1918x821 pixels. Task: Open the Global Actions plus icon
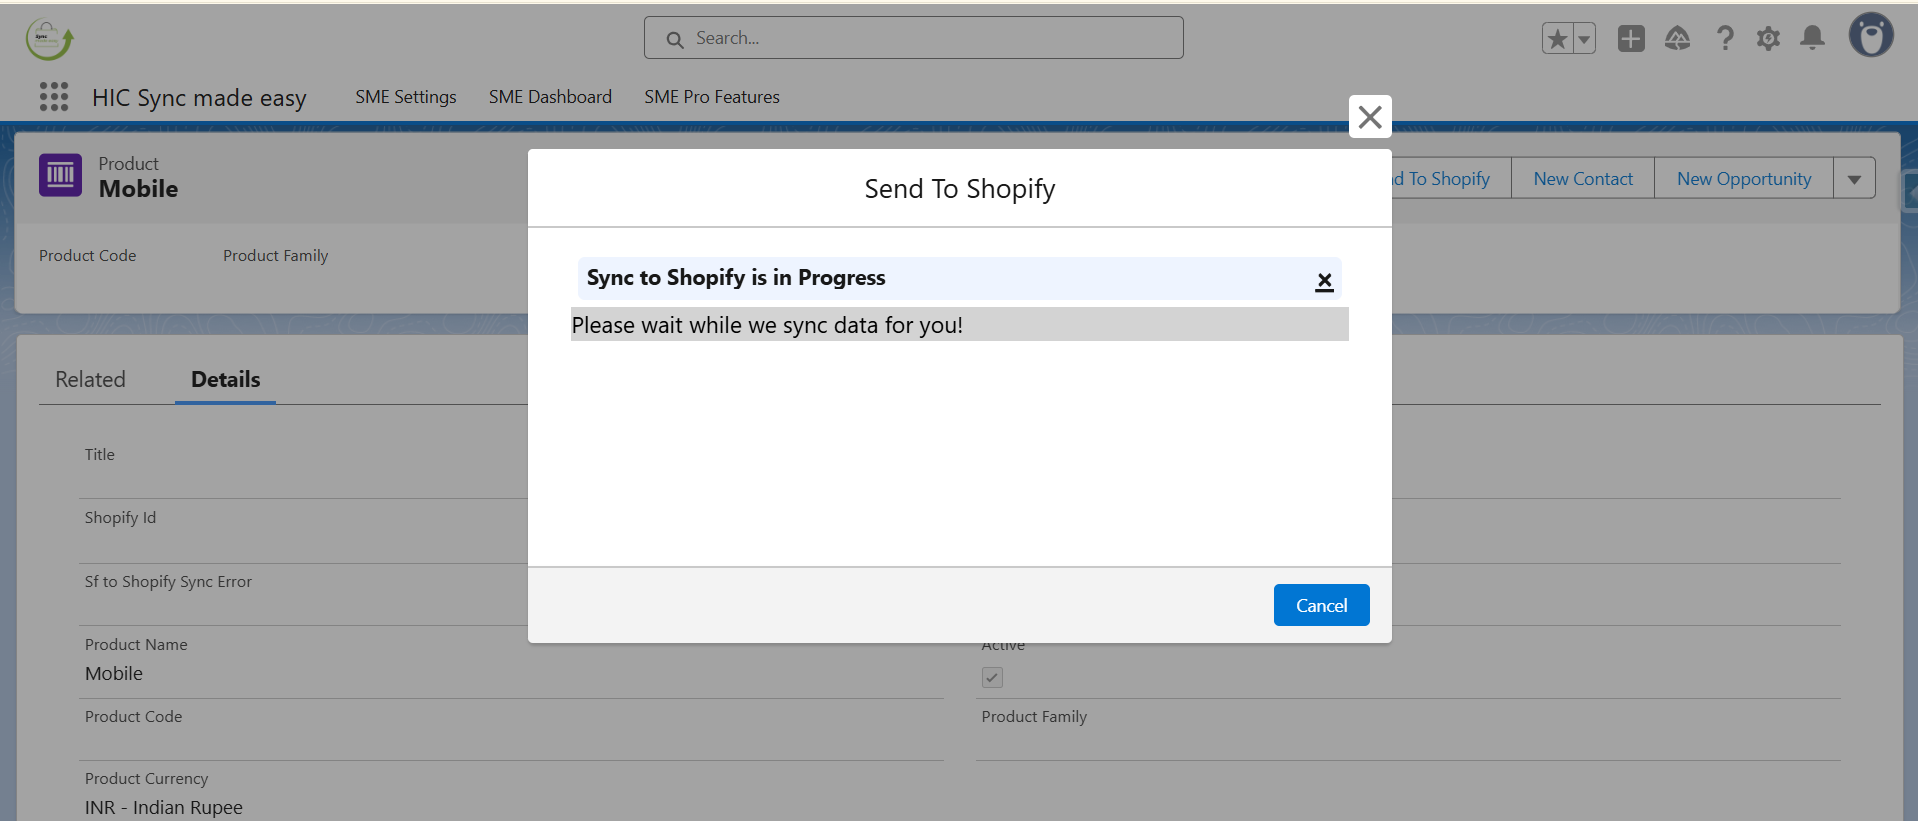1631,39
